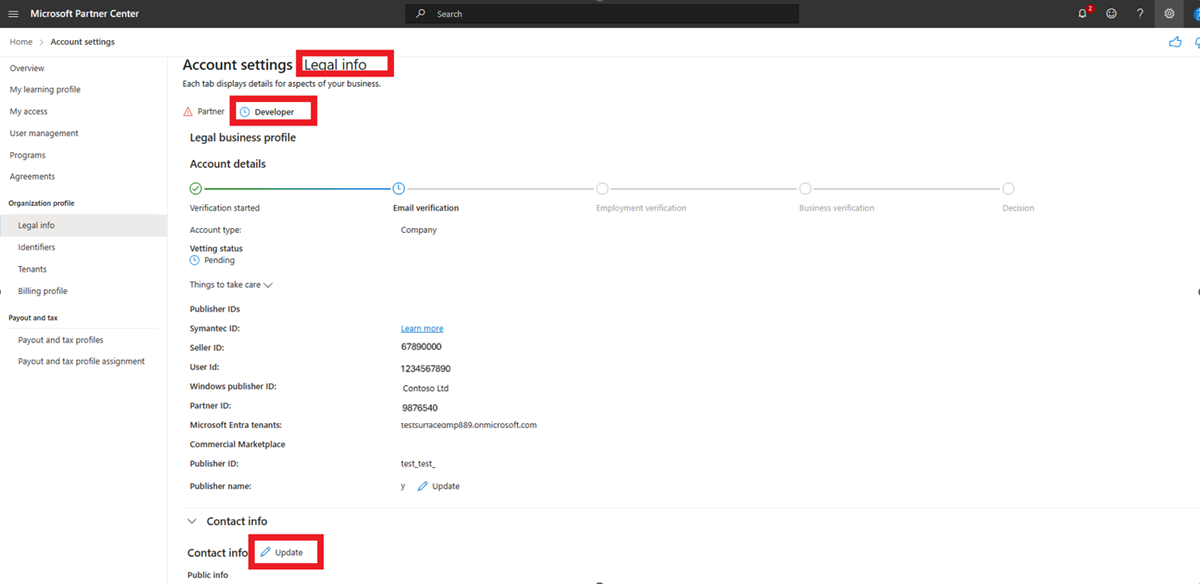Click the Publisher ID value test_test_

pyautogui.click(x=418, y=464)
